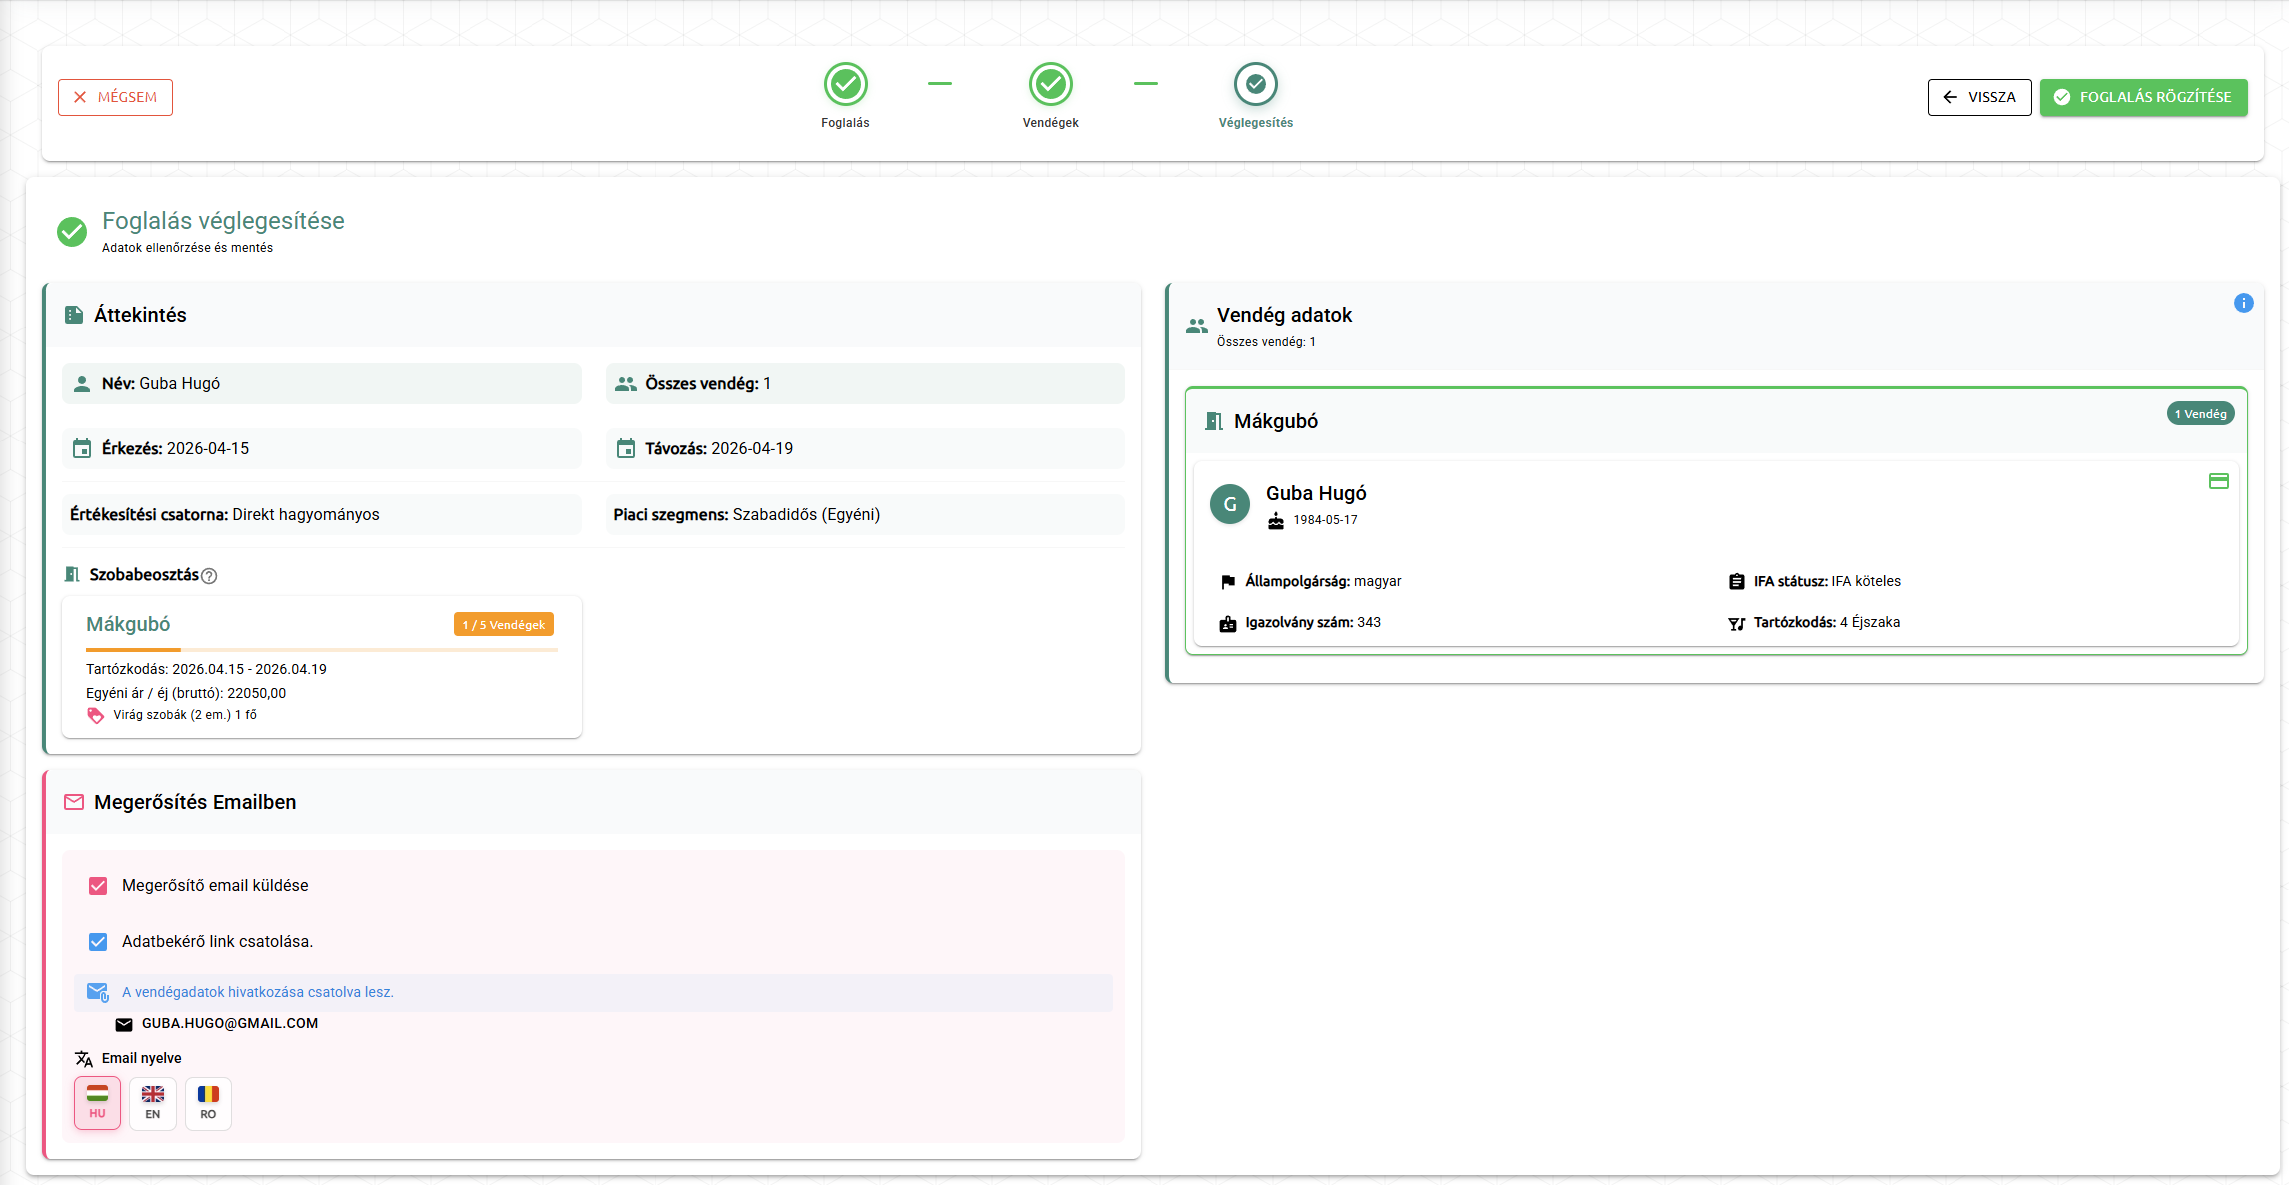Image resolution: width=2289 pixels, height=1185 pixels.
Task: Click the translate icon next to Email nyelve
Action: pos(84,1059)
